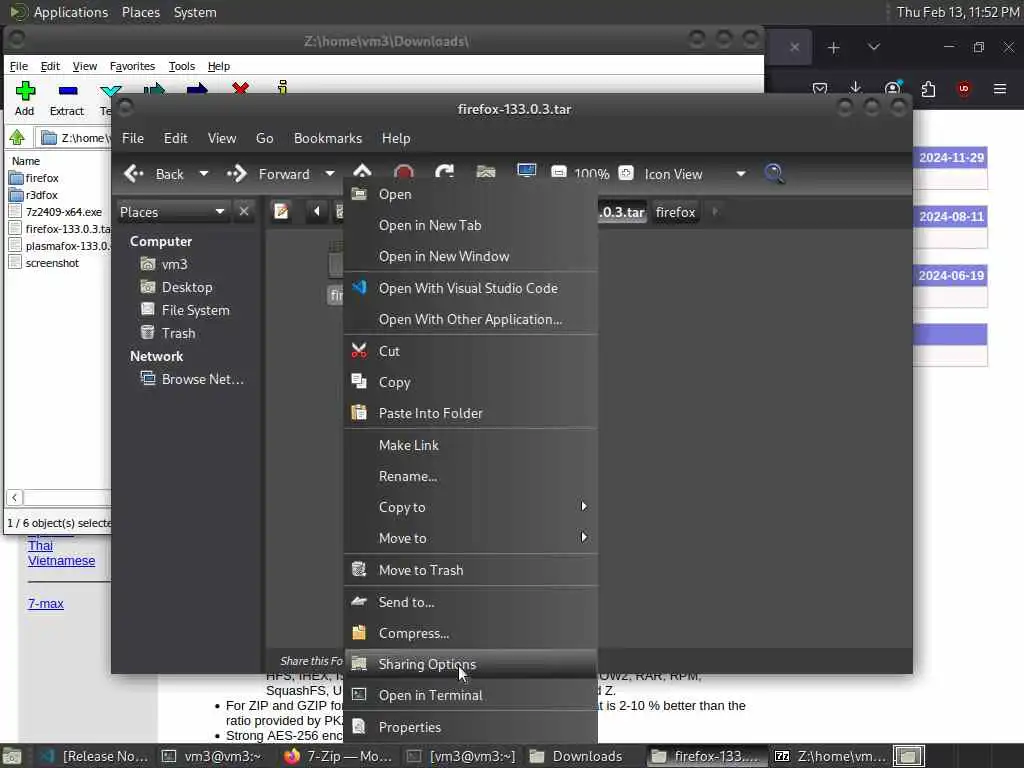Choose Open in New Window
This screenshot has width=1024, height=768.
[470, 257]
